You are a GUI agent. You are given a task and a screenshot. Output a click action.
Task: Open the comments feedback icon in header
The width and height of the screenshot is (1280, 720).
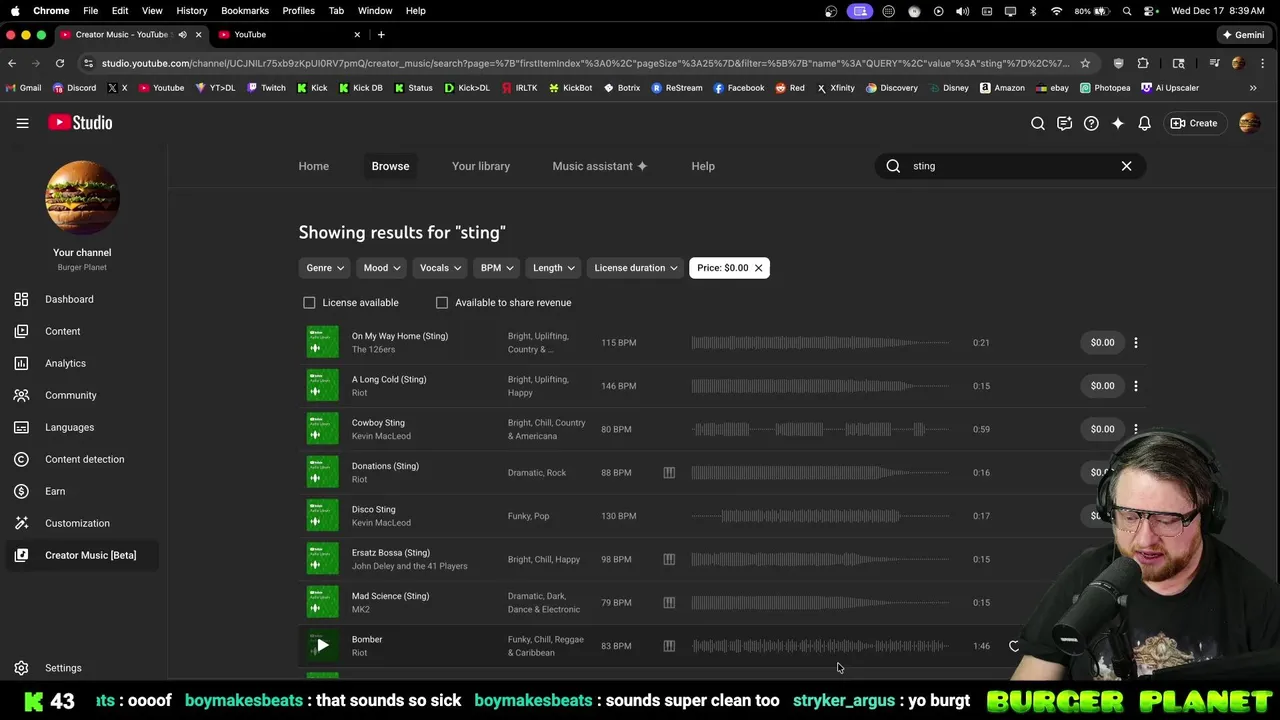point(1064,123)
